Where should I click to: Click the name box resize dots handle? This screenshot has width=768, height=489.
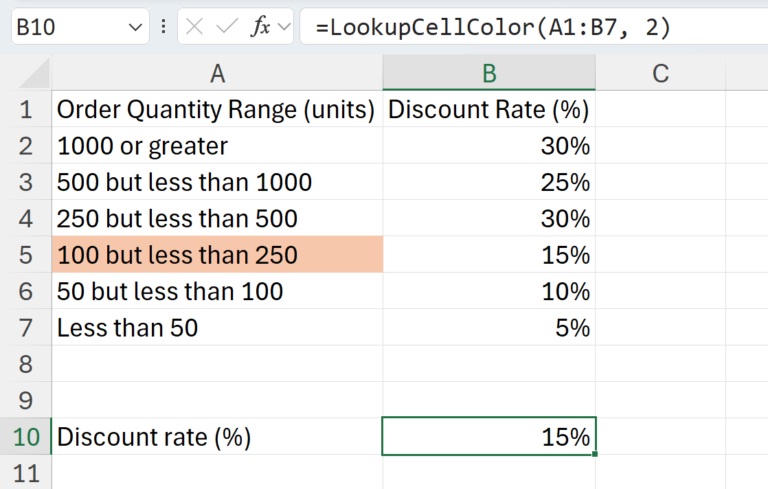coord(164,28)
